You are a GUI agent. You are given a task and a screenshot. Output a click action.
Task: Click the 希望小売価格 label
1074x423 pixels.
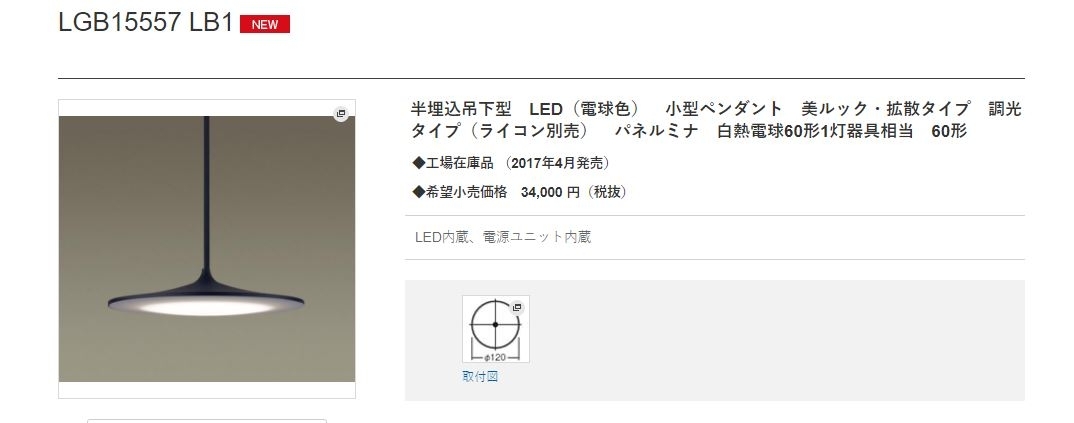click(466, 192)
